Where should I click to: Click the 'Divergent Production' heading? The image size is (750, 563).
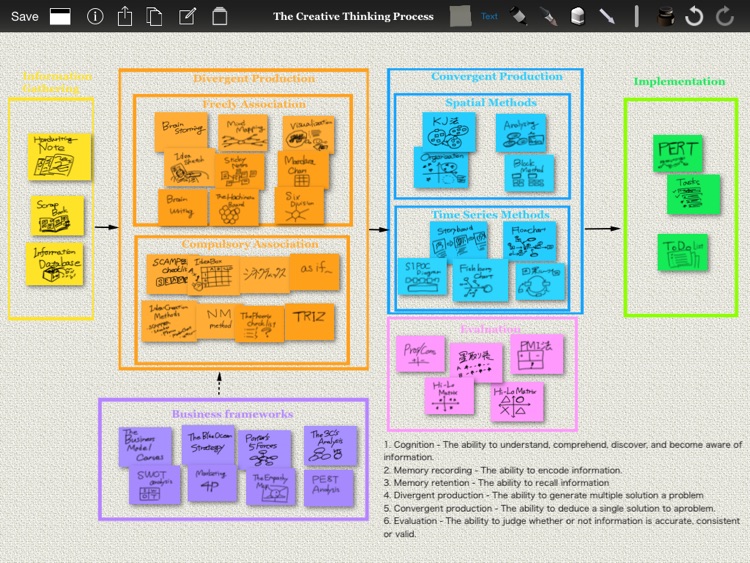254,79
